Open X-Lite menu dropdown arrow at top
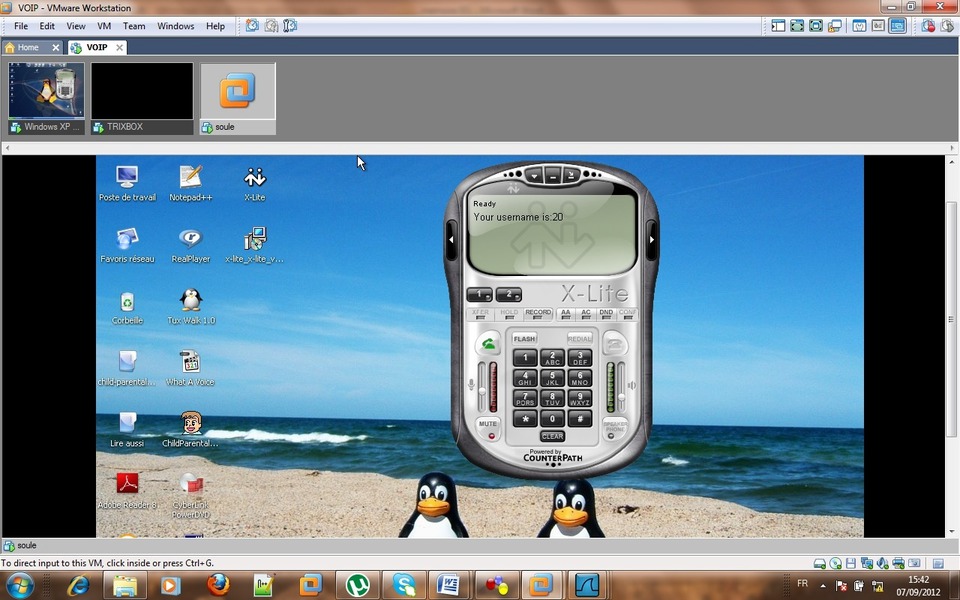The height and width of the screenshot is (600, 960). pos(534,175)
